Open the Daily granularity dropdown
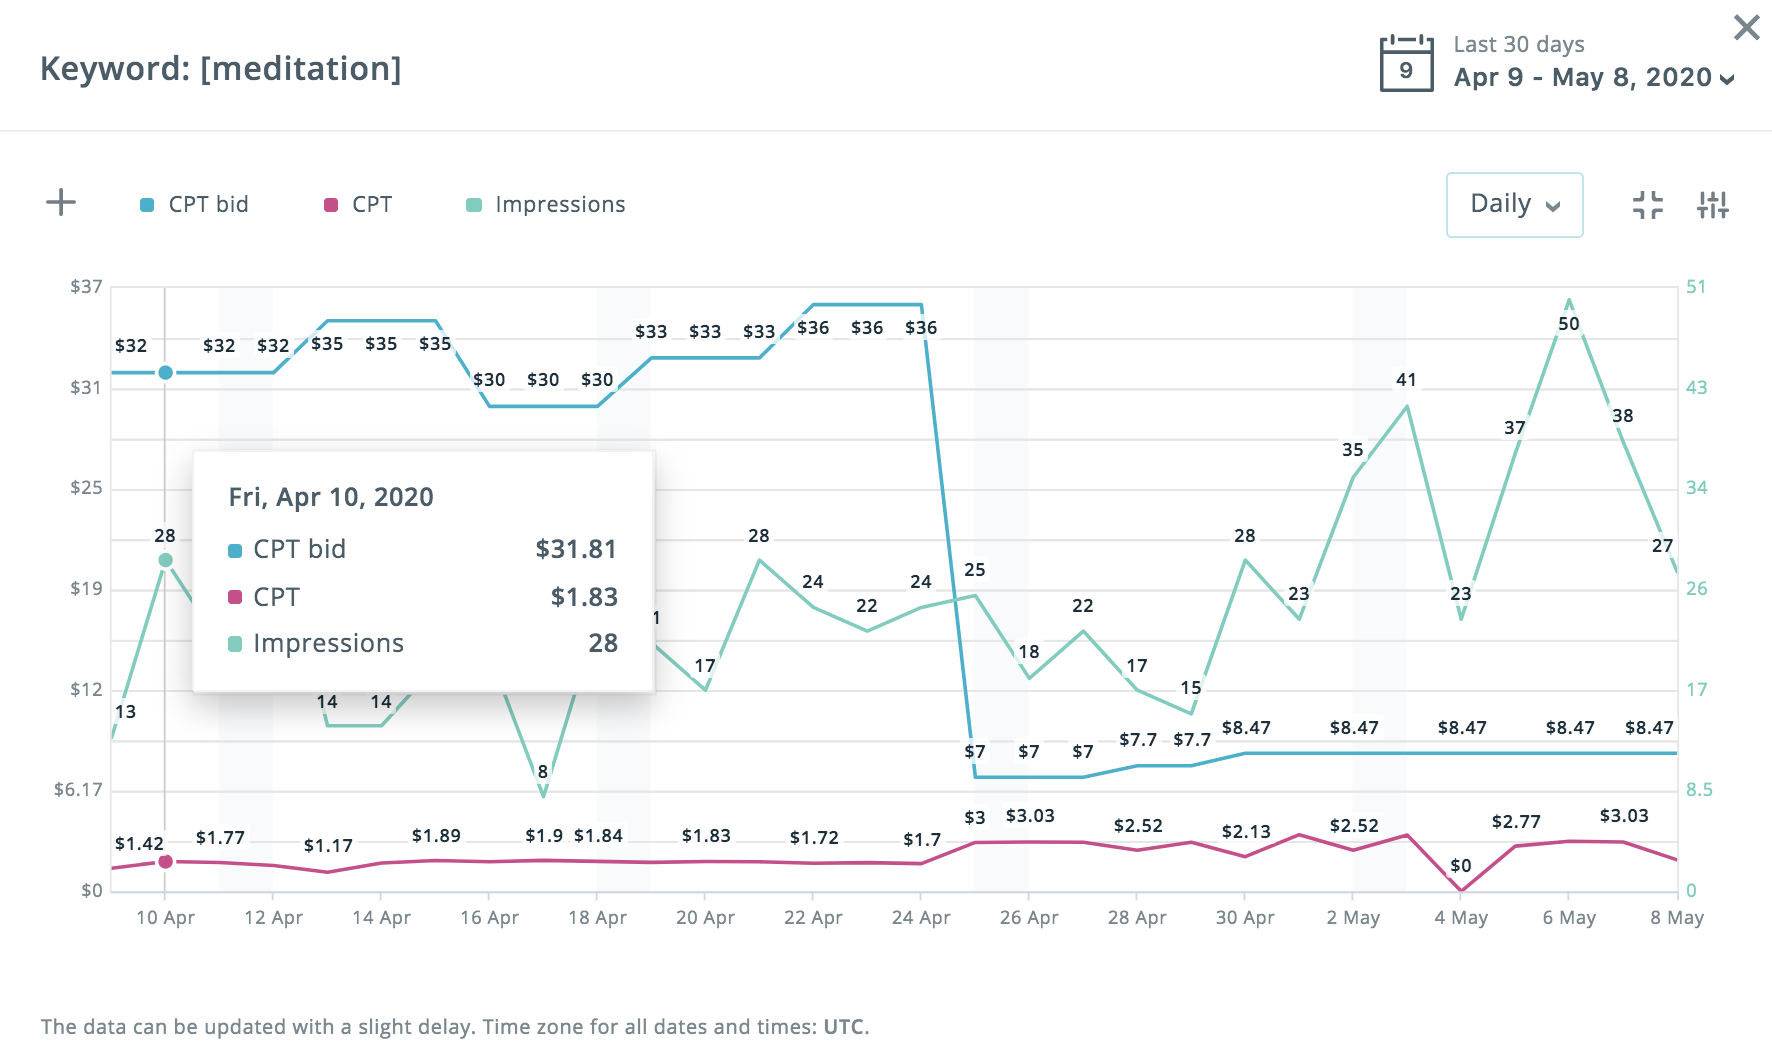1772x1056 pixels. (x=1514, y=204)
